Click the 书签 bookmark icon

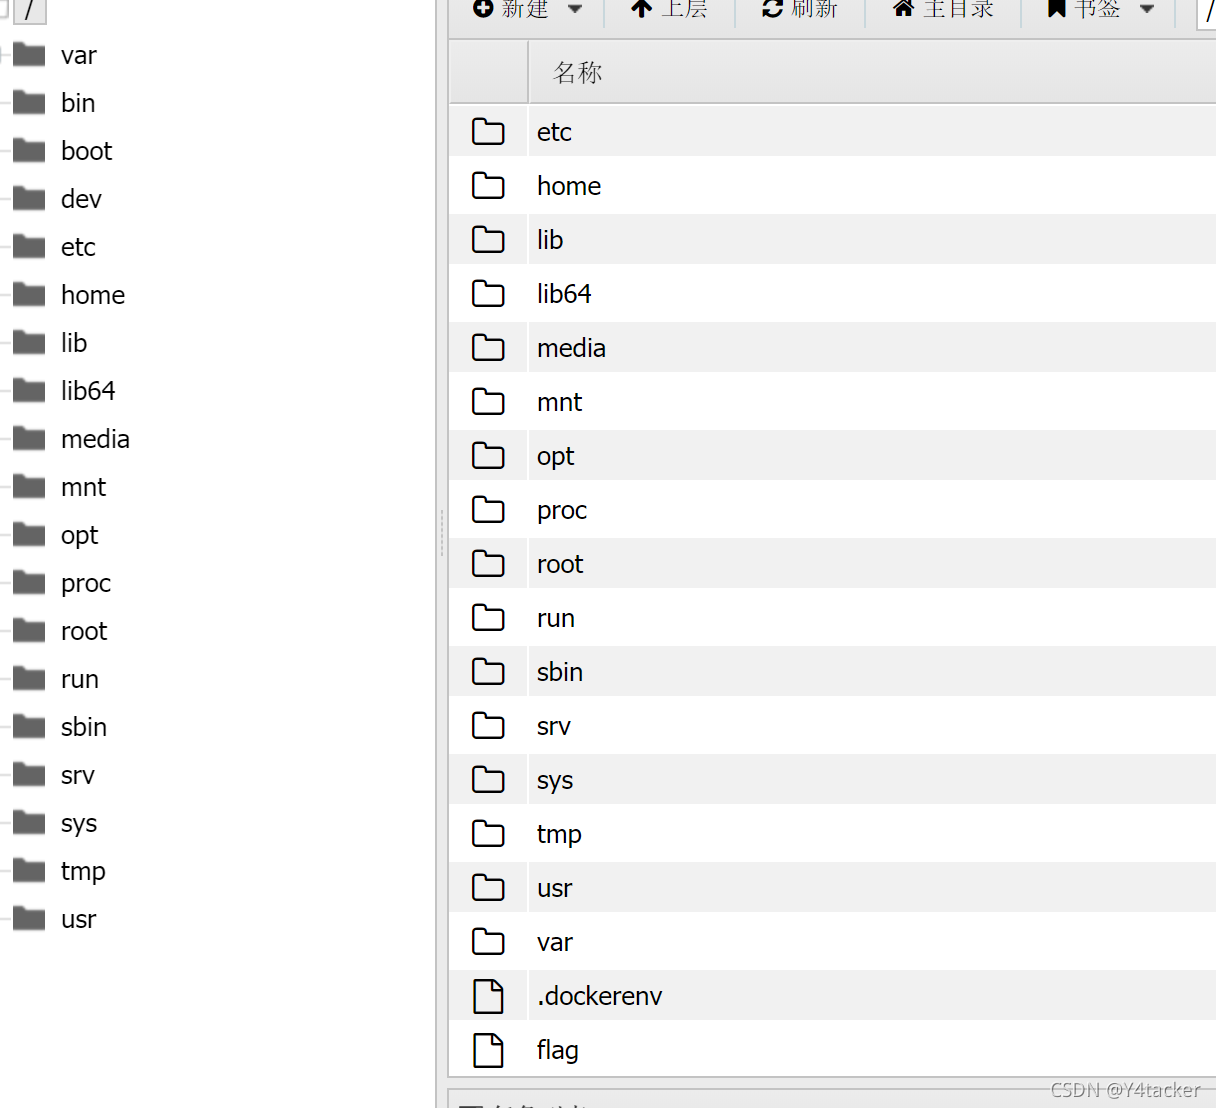pos(1056,9)
